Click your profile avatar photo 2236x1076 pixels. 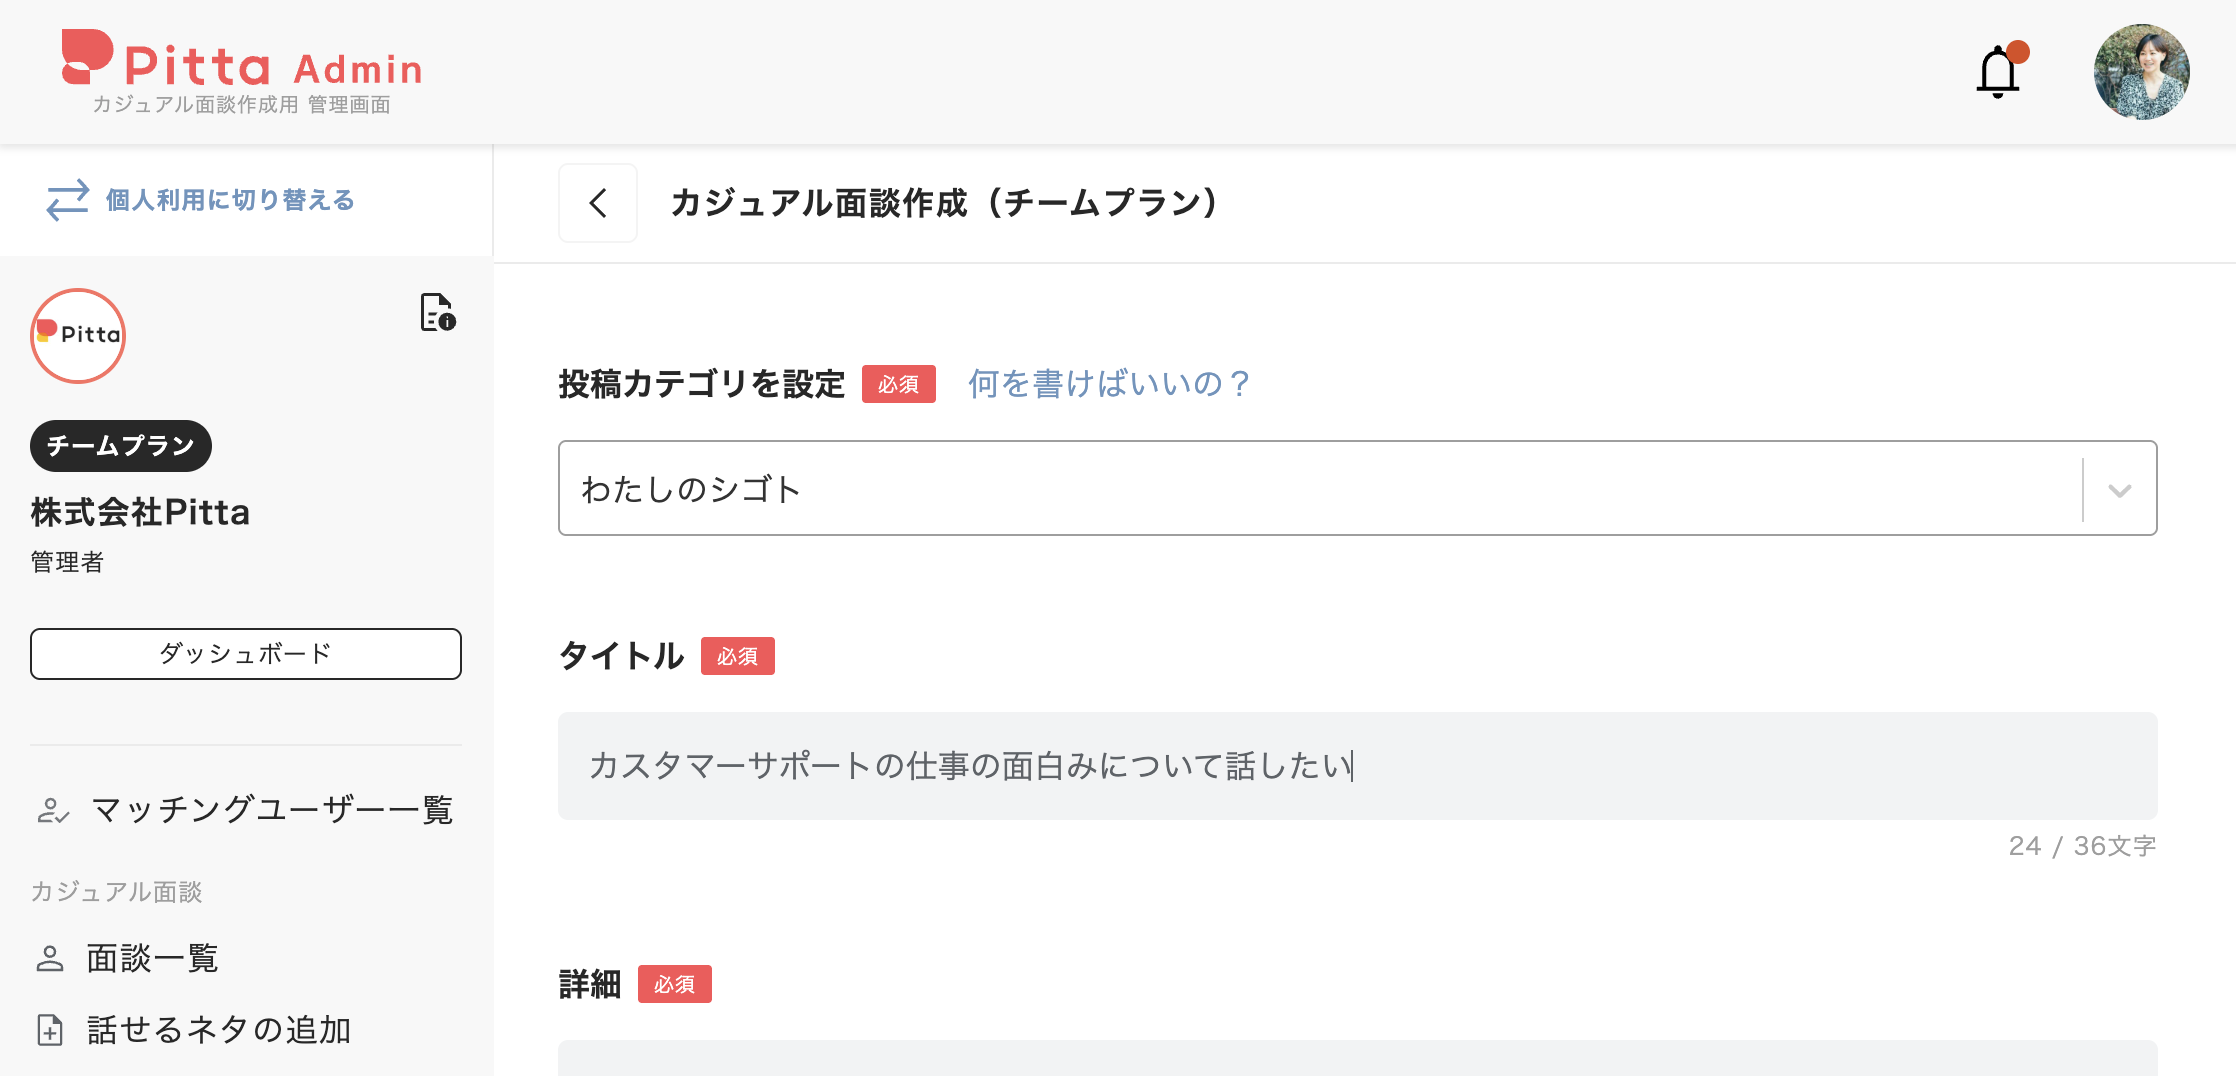[2141, 72]
